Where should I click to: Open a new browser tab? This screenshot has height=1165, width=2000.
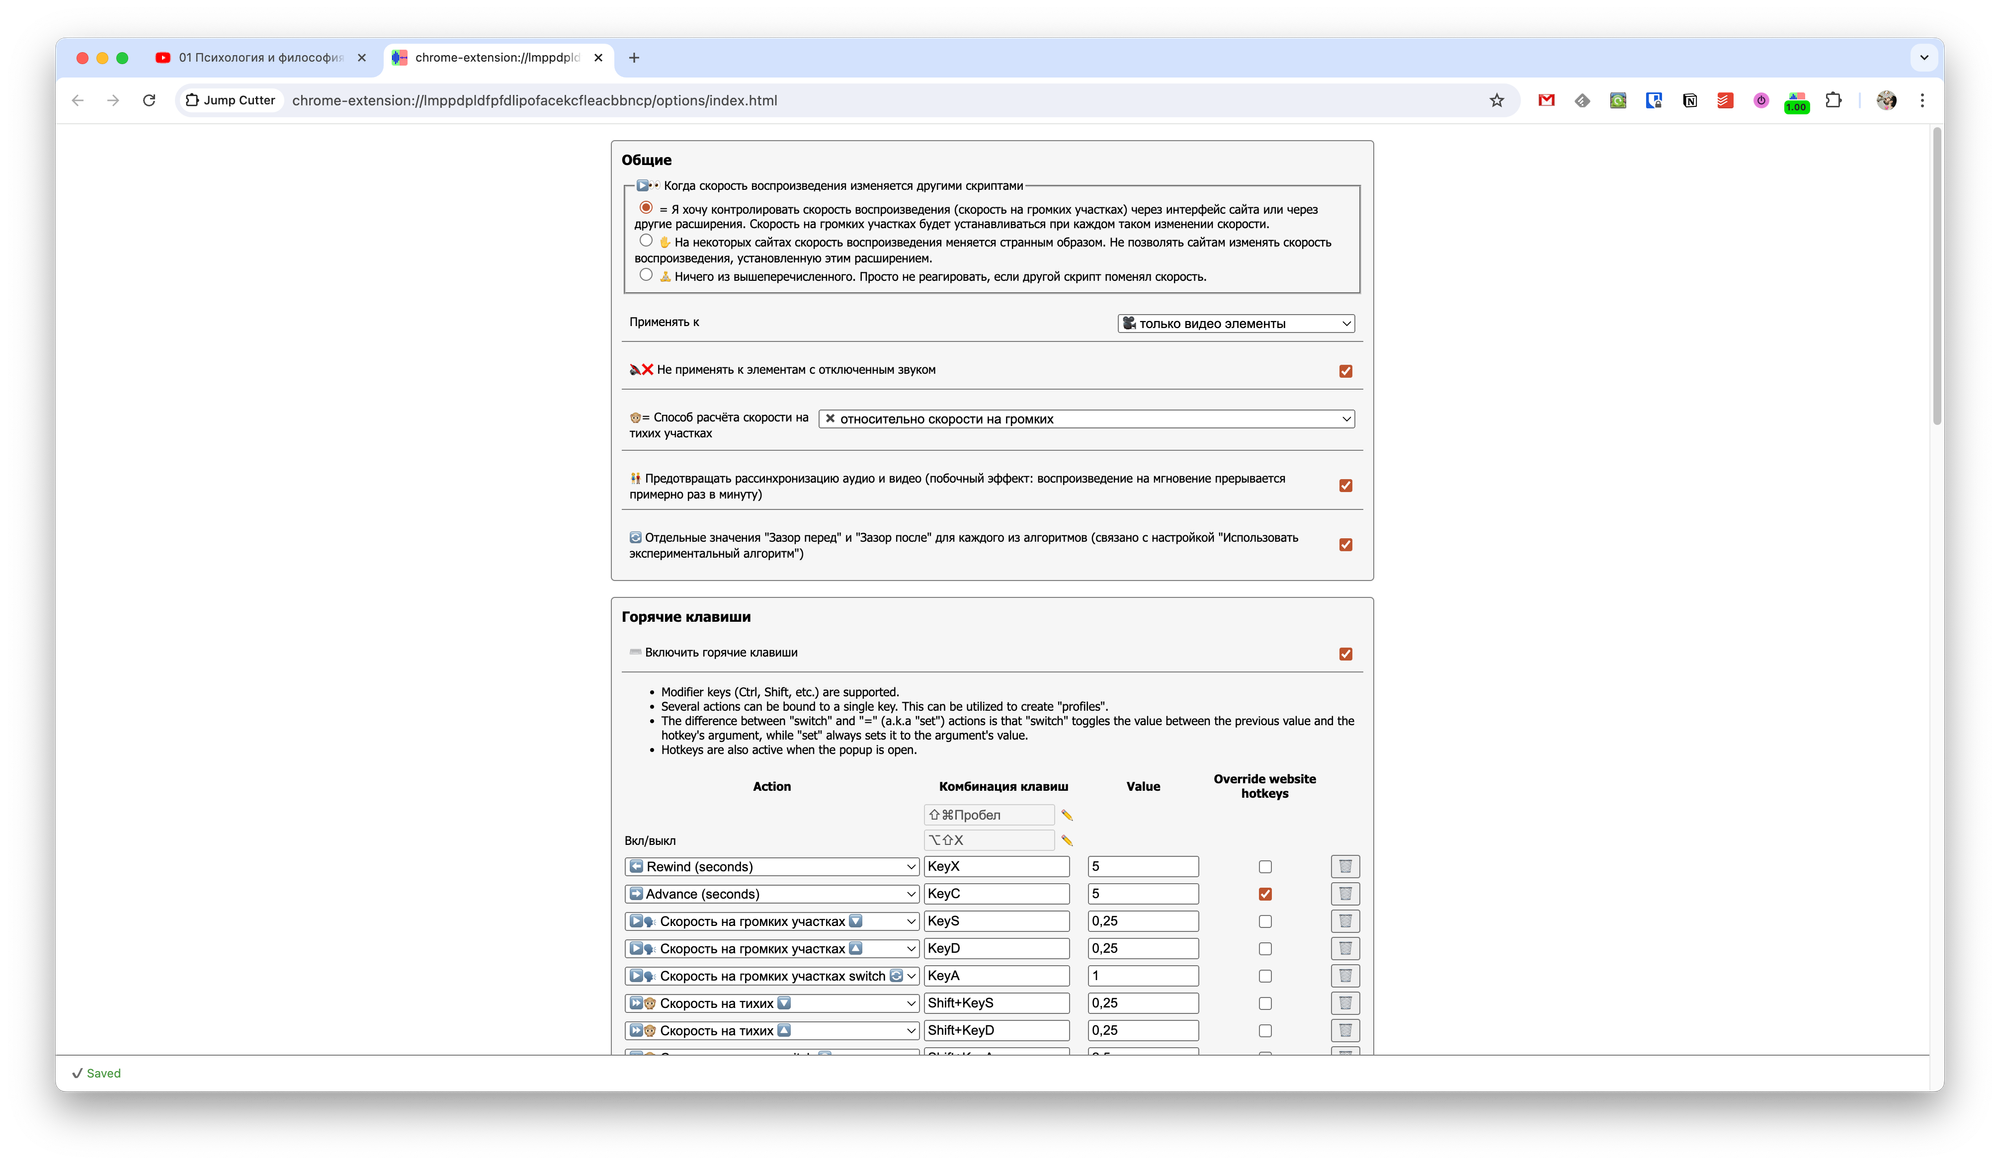pyautogui.click(x=634, y=58)
